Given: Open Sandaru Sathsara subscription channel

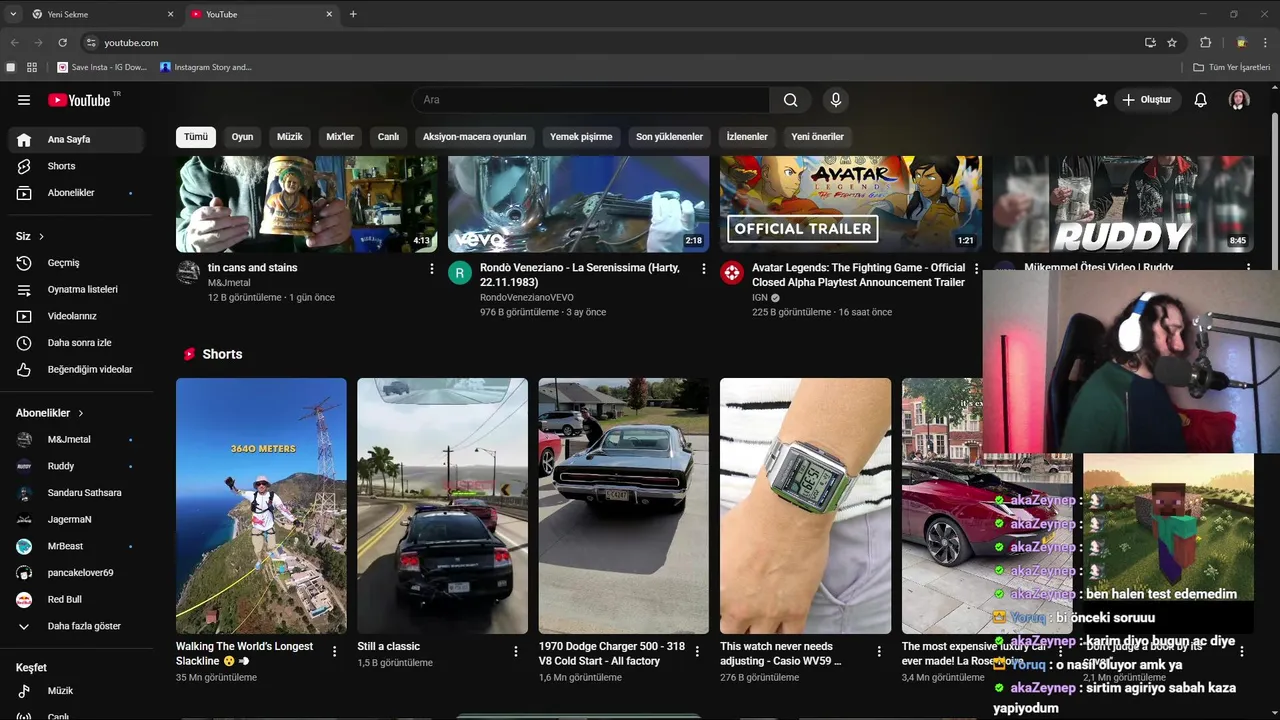Looking at the screenshot, I should coord(76,493).
